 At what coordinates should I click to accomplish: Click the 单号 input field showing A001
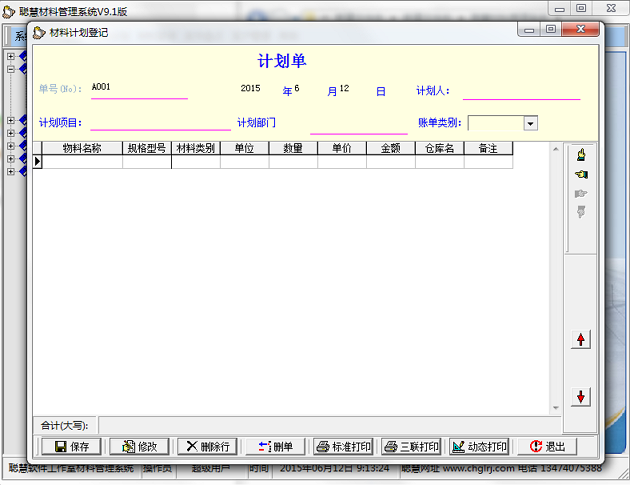pyautogui.click(x=138, y=88)
